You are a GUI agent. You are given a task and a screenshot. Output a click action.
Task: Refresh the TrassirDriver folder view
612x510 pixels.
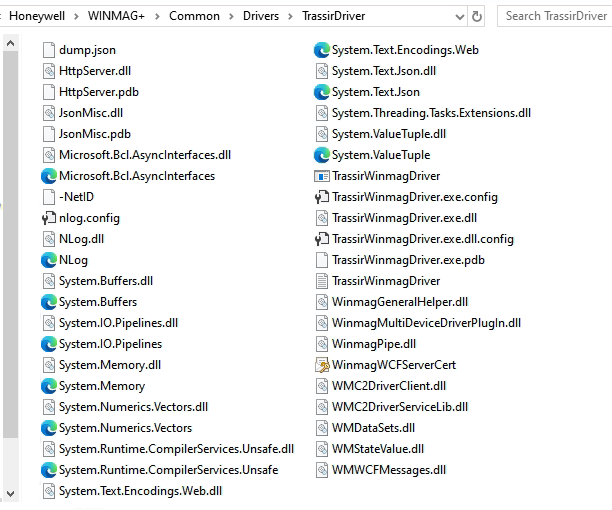click(477, 16)
